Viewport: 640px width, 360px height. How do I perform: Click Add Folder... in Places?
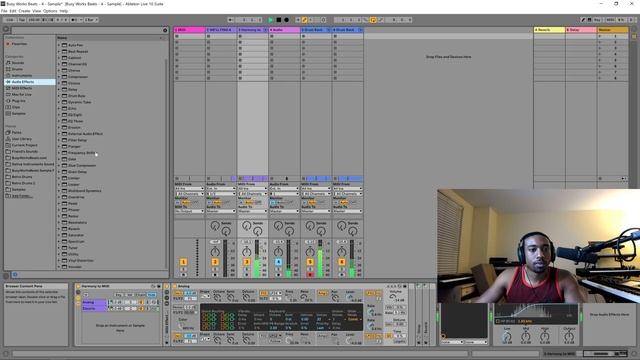point(21,196)
